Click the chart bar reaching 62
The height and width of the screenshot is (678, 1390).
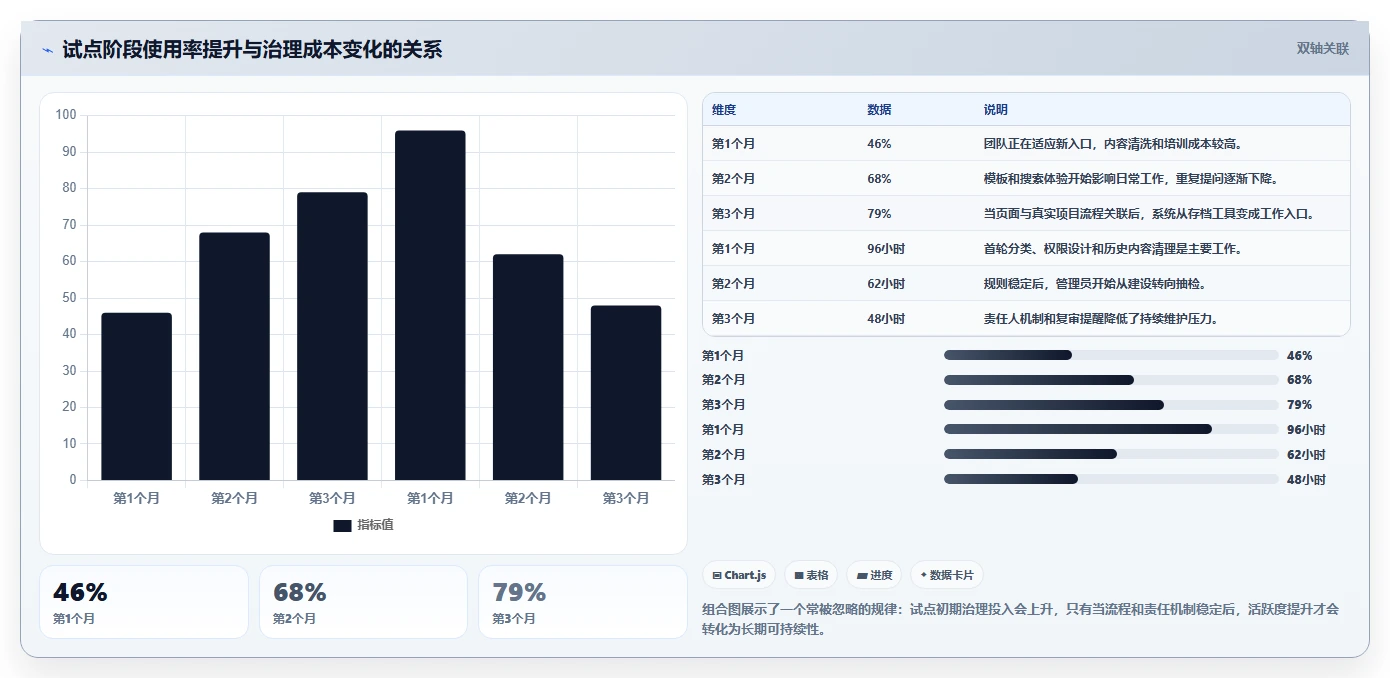pyautogui.click(x=528, y=368)
